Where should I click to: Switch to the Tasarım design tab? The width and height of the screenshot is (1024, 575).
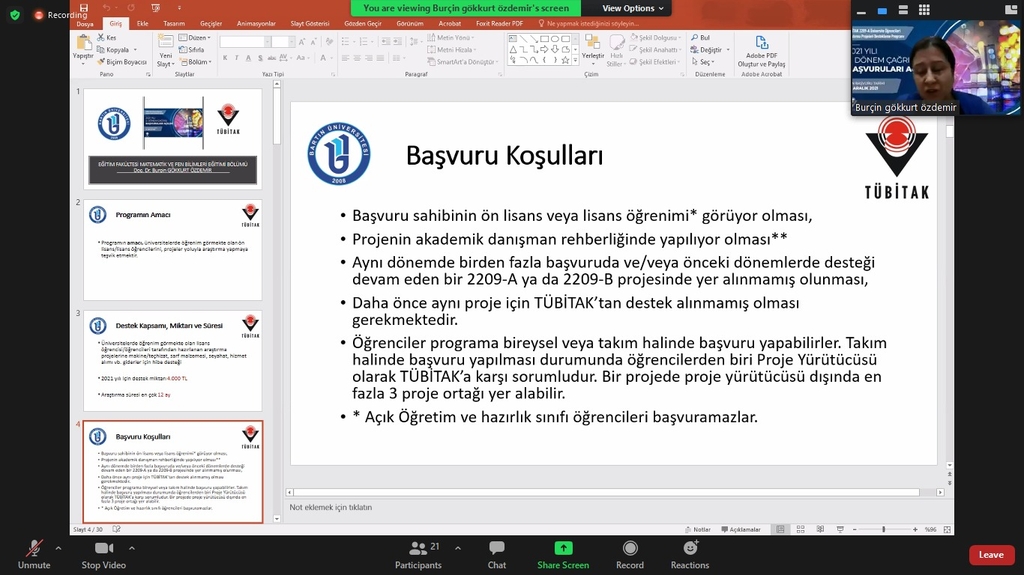pos(174,24)
